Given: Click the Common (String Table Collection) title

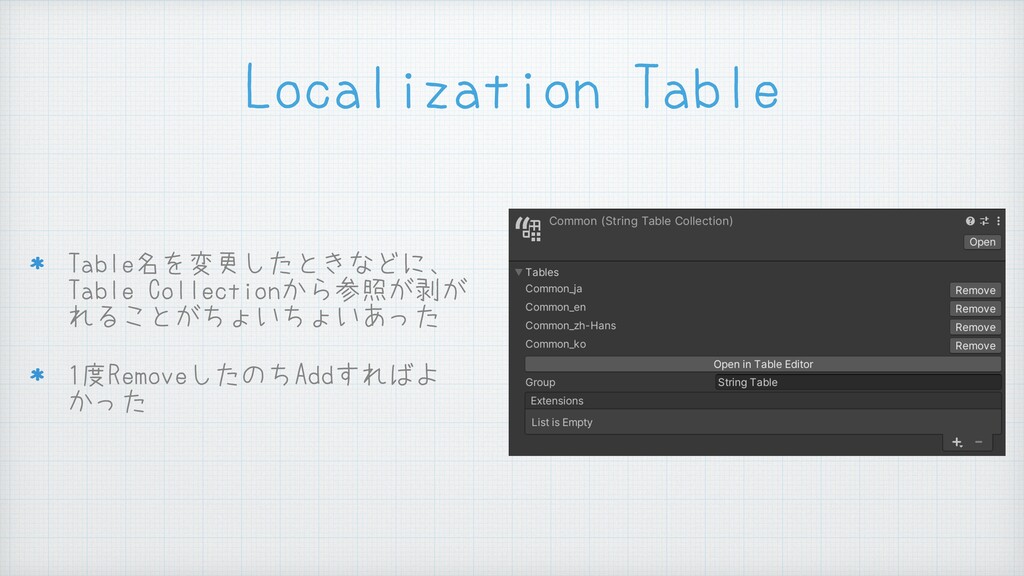Looking at the screenshot, I should 641,221.
